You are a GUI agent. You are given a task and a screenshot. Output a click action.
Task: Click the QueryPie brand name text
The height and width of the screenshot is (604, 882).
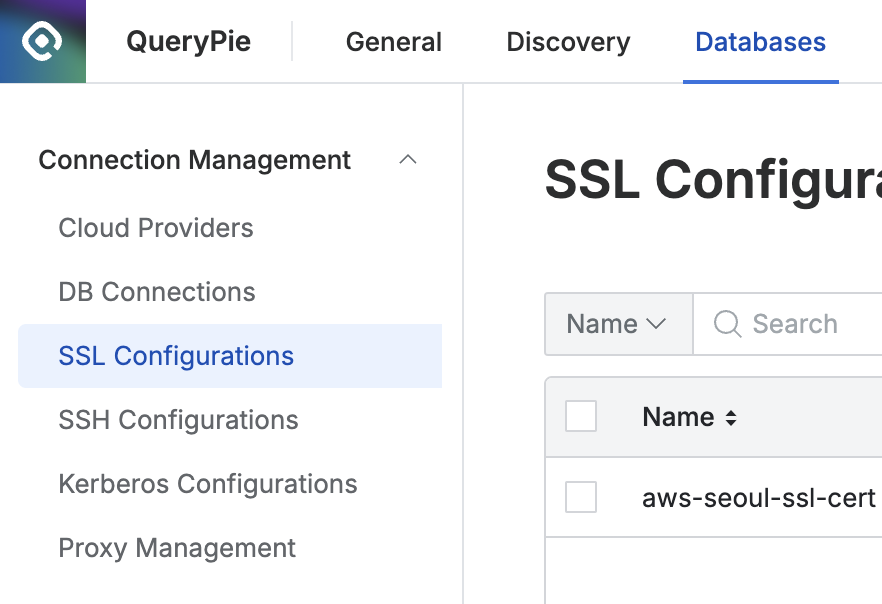point(188,42)
